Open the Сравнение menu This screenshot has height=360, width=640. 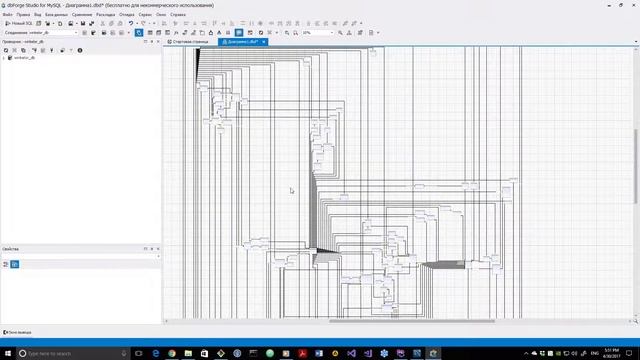(x=82, y=14)
